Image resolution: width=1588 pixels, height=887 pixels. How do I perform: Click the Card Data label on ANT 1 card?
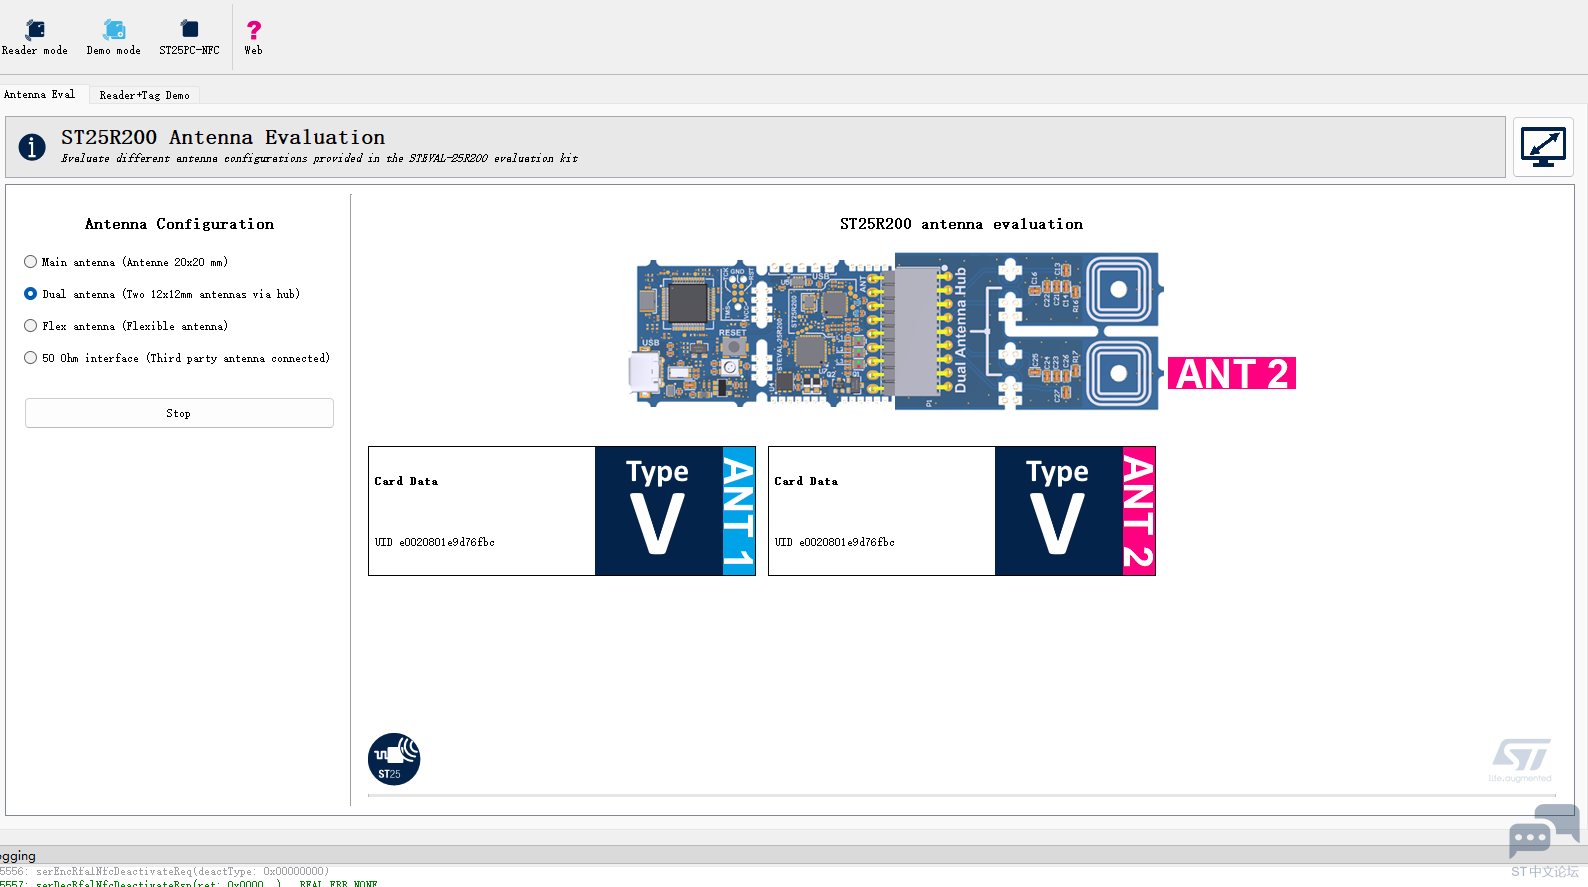[x=406, y=481]
